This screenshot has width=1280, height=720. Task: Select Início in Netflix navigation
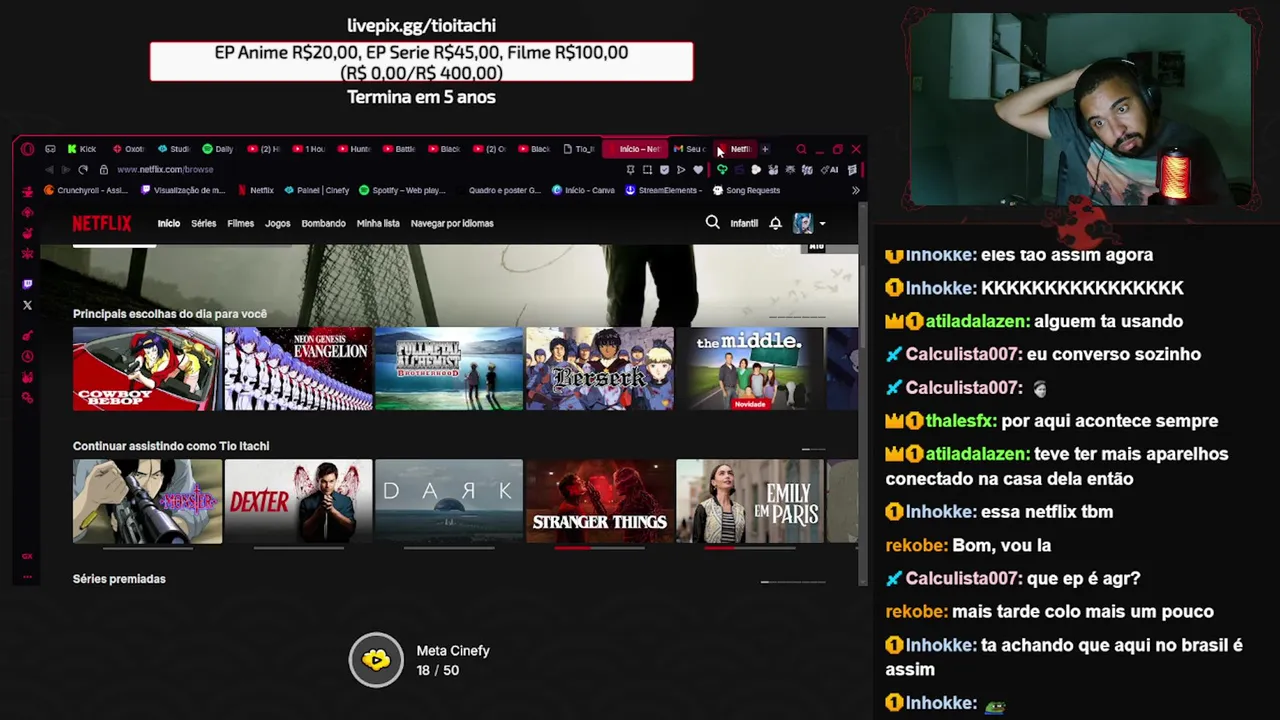click(168, 223)
